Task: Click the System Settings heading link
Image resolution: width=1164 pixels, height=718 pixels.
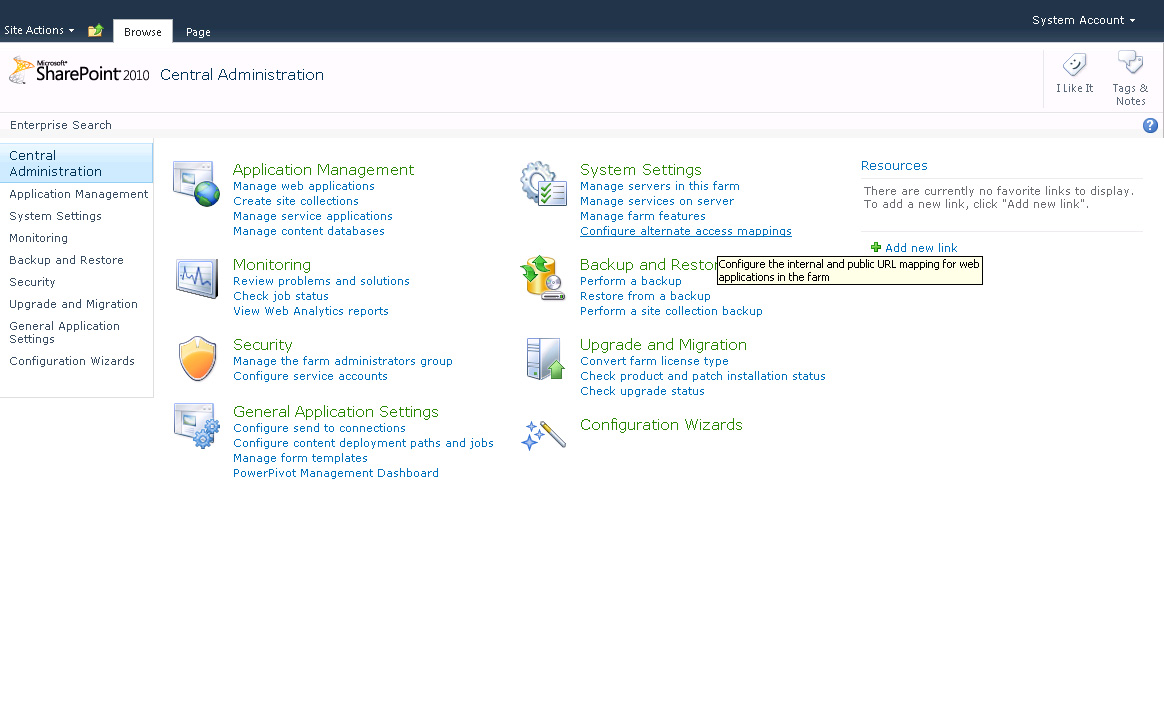Action: point(641,170)
